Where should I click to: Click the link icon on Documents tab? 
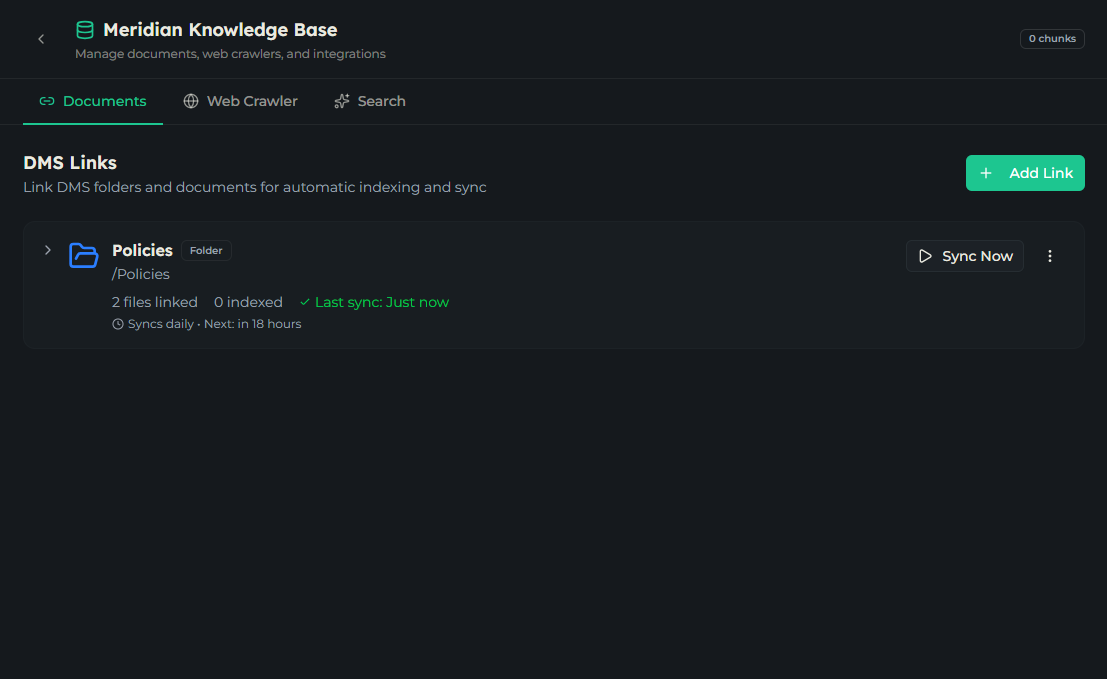coord(47,101)
